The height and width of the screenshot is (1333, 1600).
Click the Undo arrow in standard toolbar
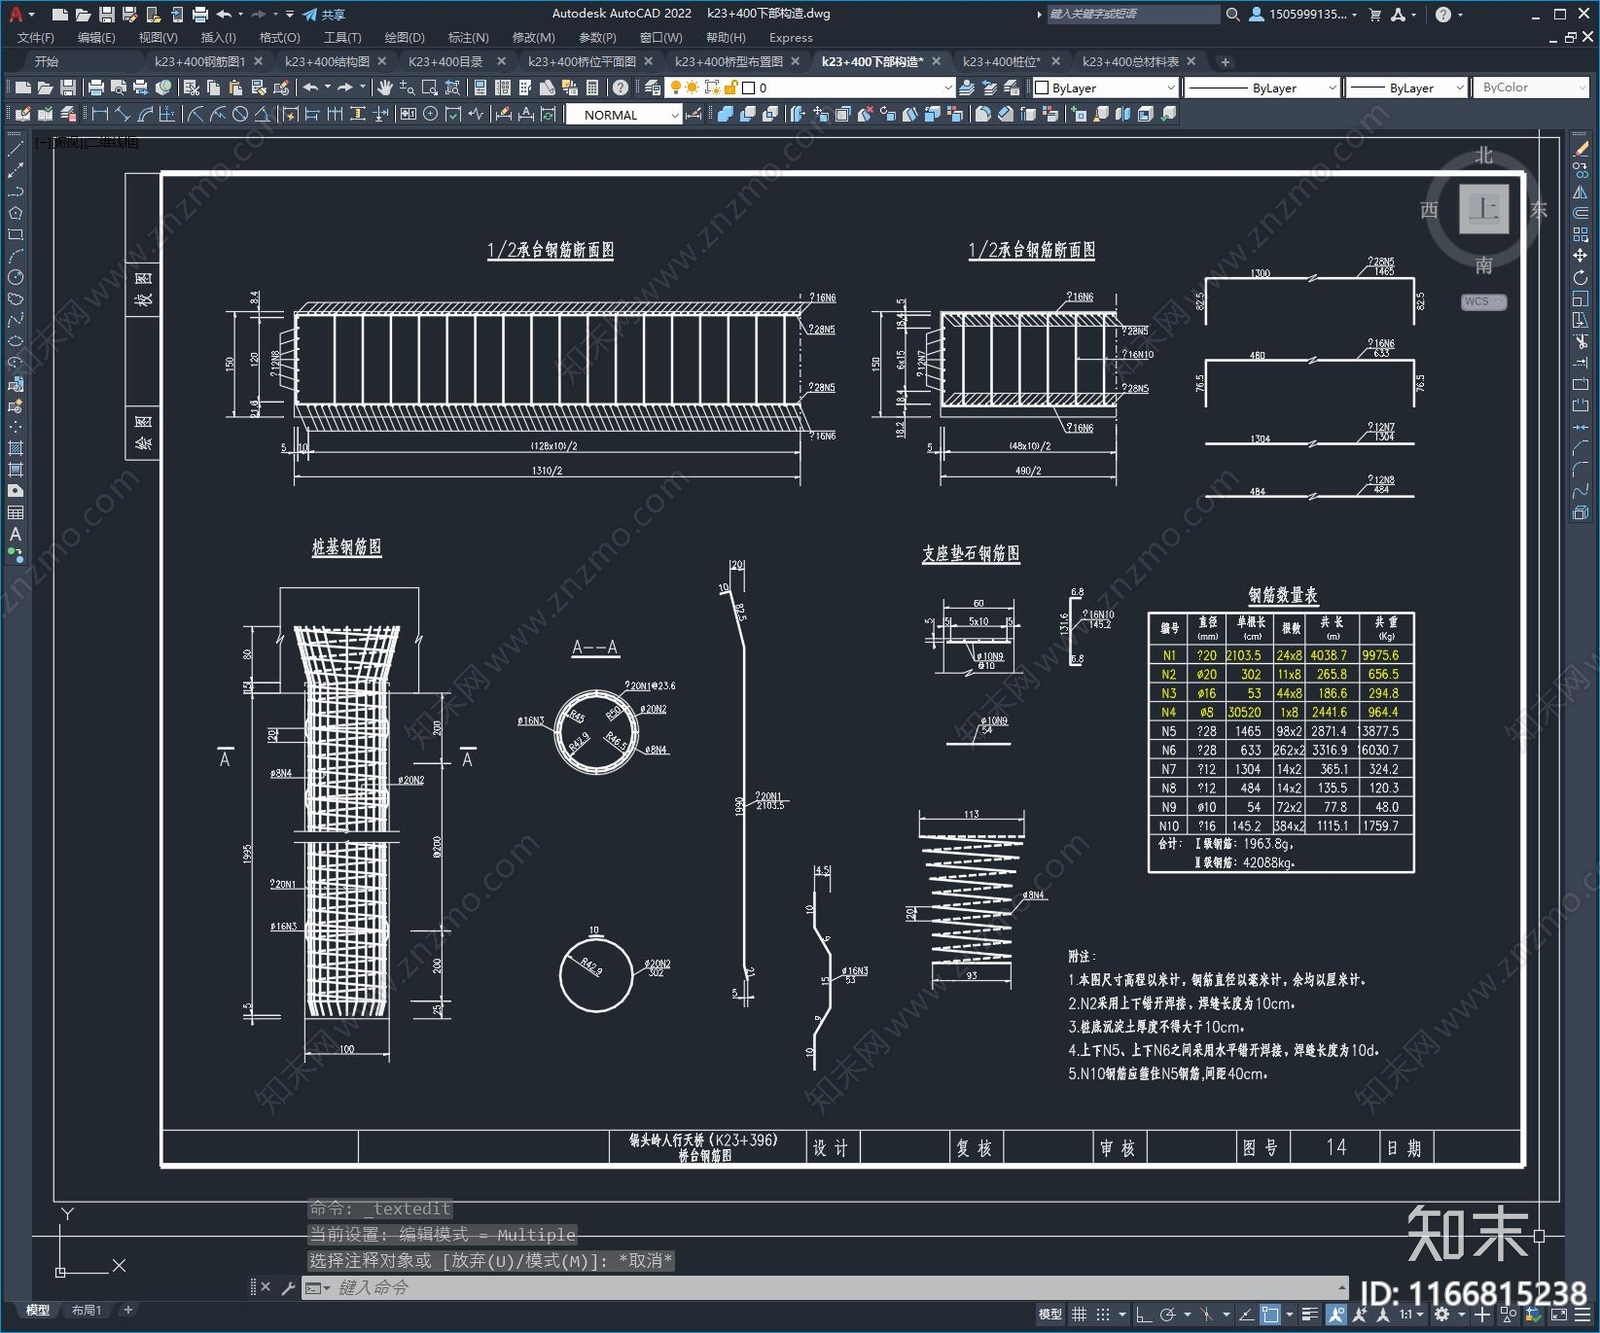(311, 88)
